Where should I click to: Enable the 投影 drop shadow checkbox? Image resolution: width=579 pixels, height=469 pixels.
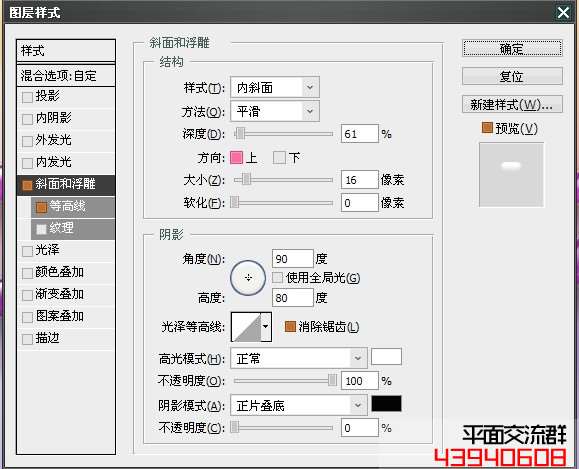coord(27,97)
